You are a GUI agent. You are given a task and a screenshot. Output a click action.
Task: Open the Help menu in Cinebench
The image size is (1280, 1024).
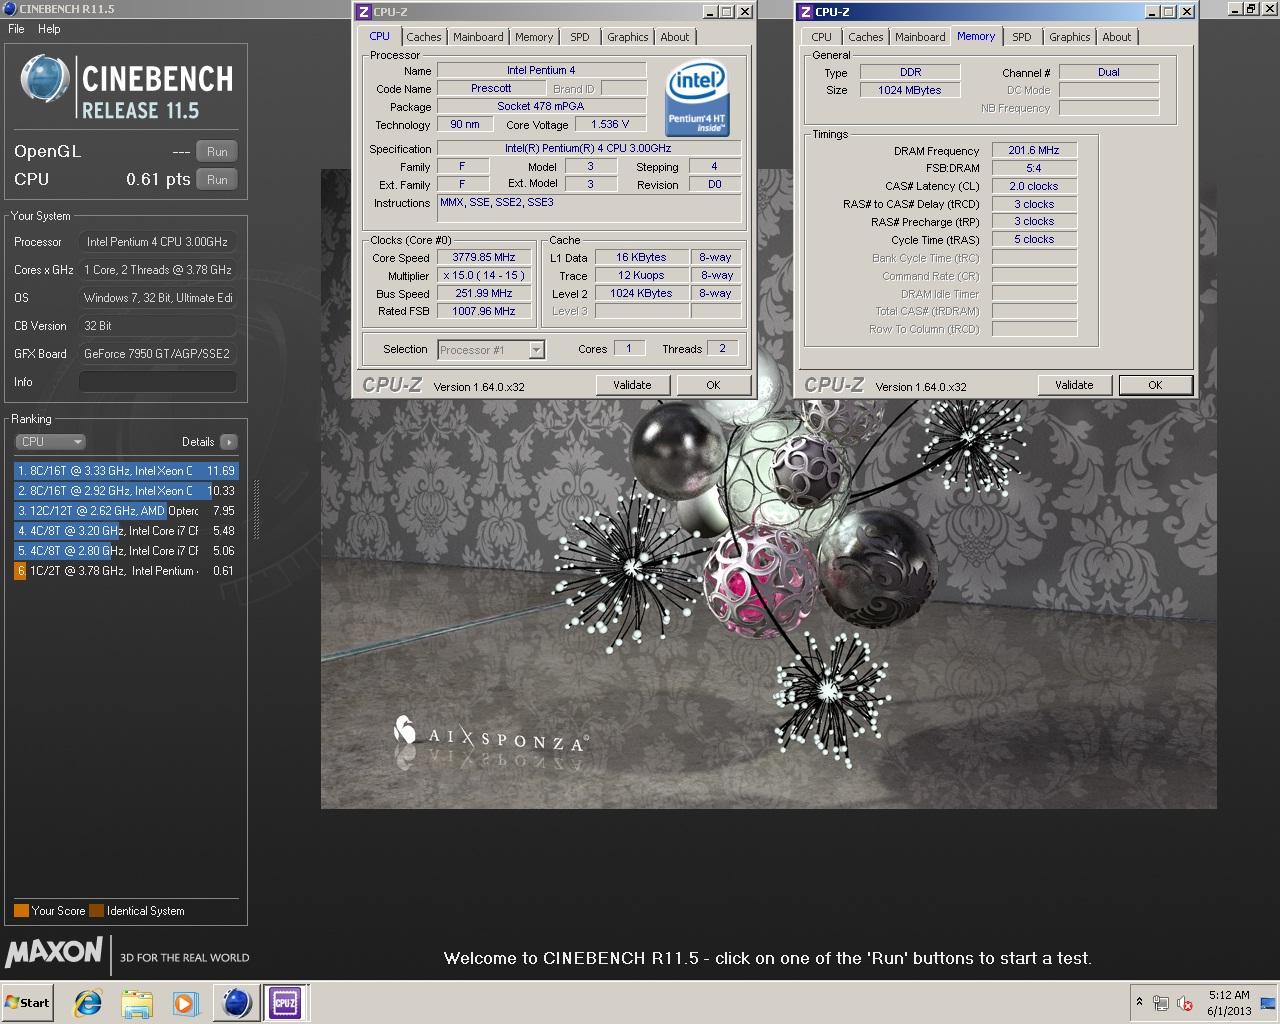pyautogui.click(x=49, y=29)
